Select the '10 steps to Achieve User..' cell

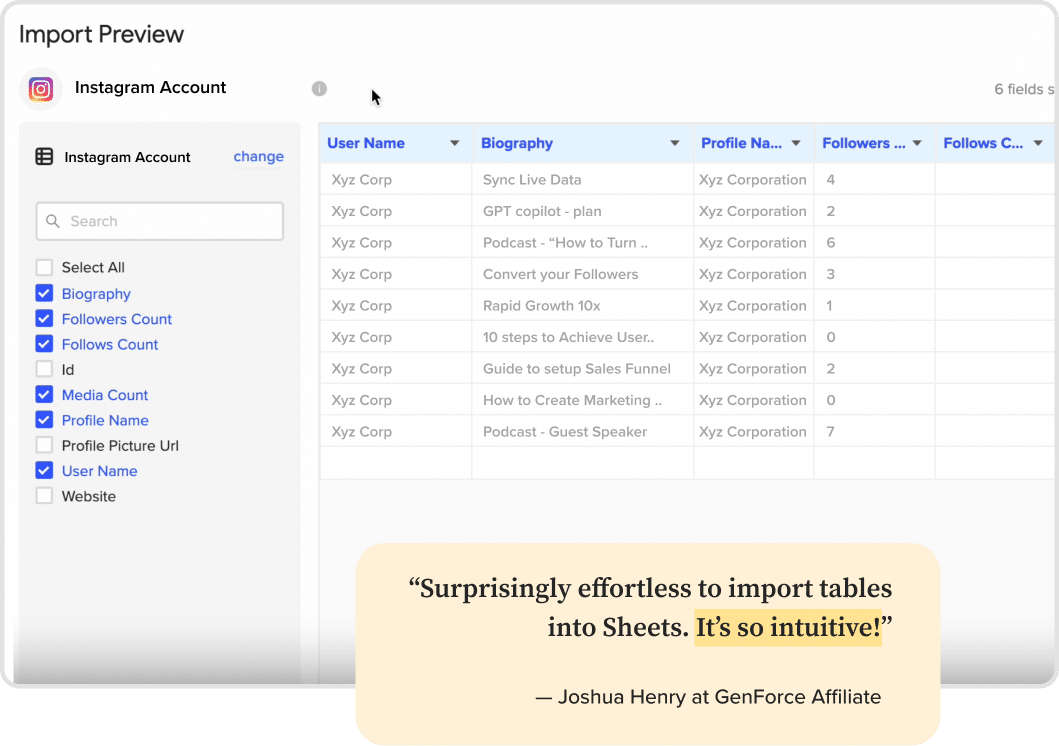[583, 337]
